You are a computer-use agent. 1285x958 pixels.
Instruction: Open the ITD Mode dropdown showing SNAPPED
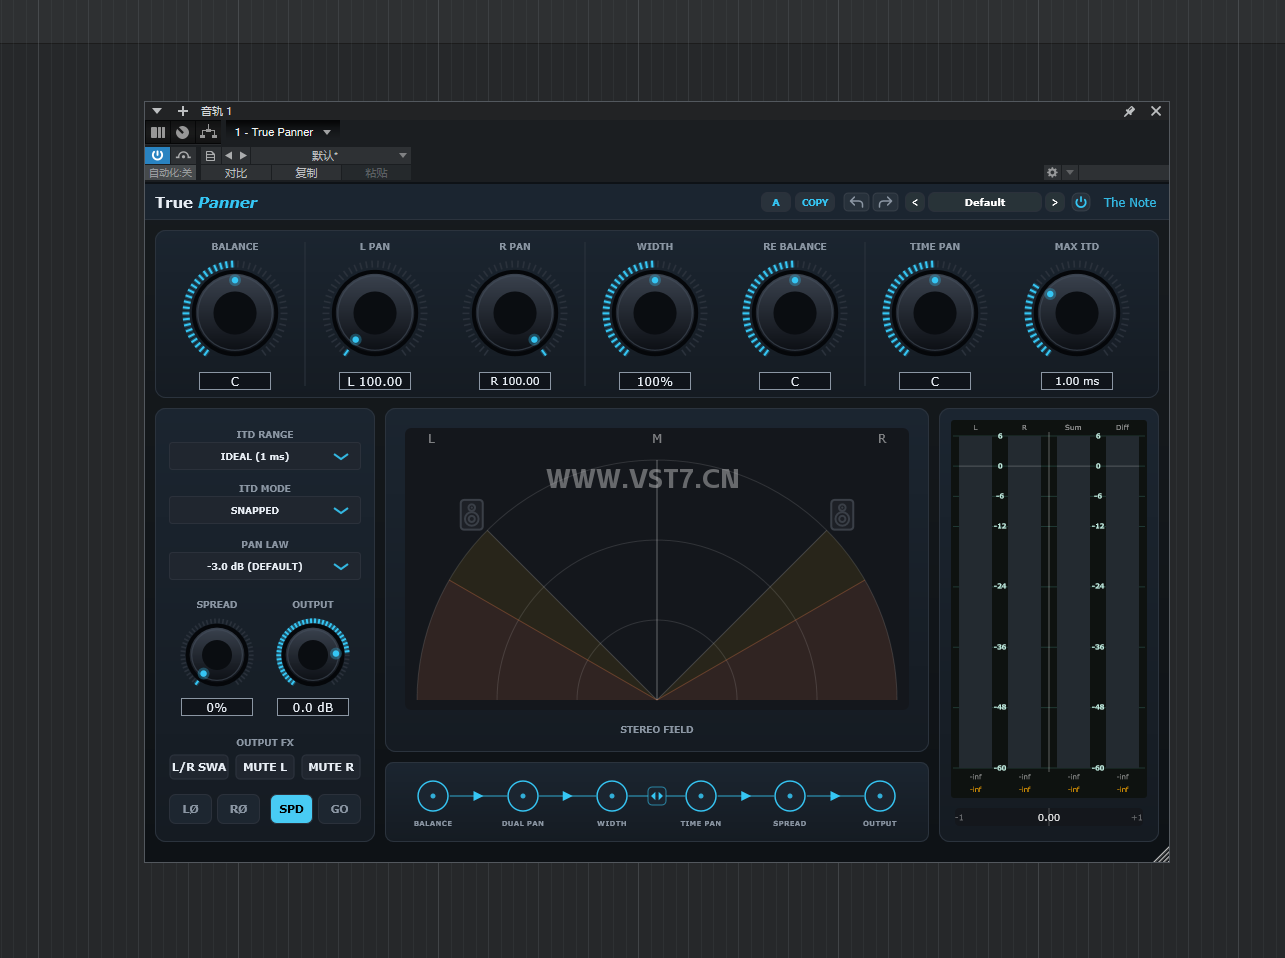265,510
